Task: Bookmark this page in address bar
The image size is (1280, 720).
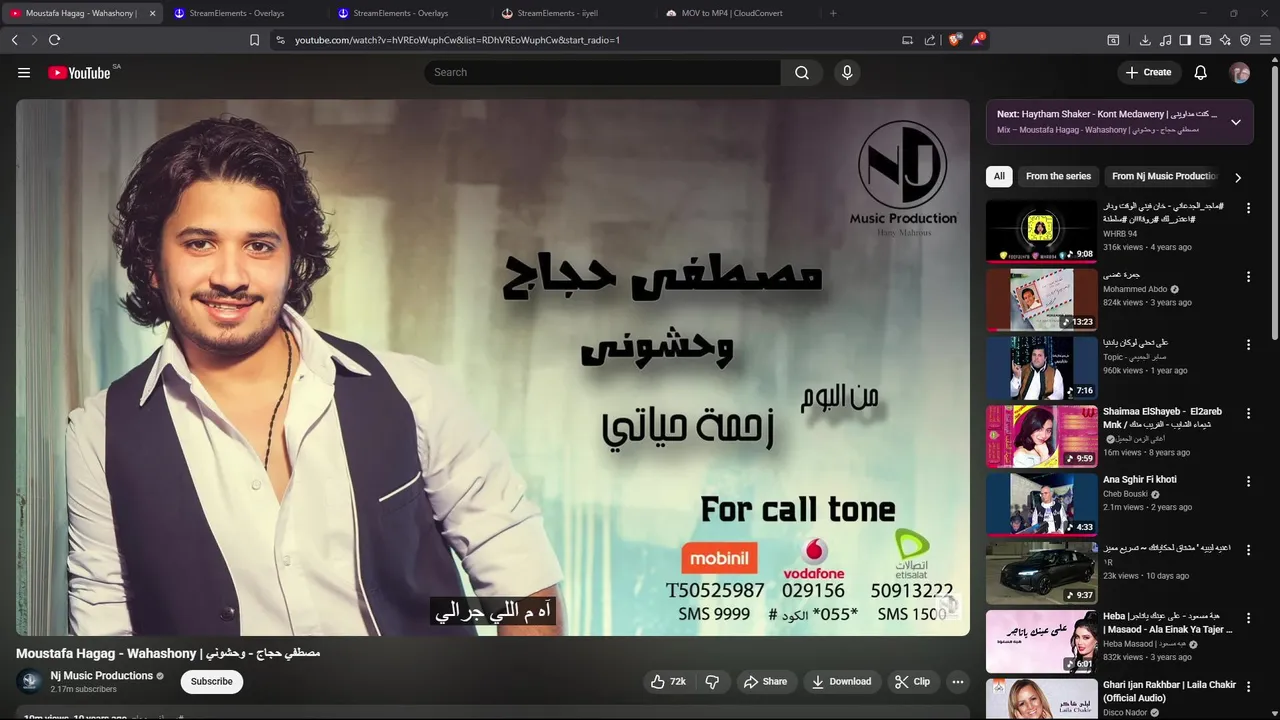Action: pos(254,40)
